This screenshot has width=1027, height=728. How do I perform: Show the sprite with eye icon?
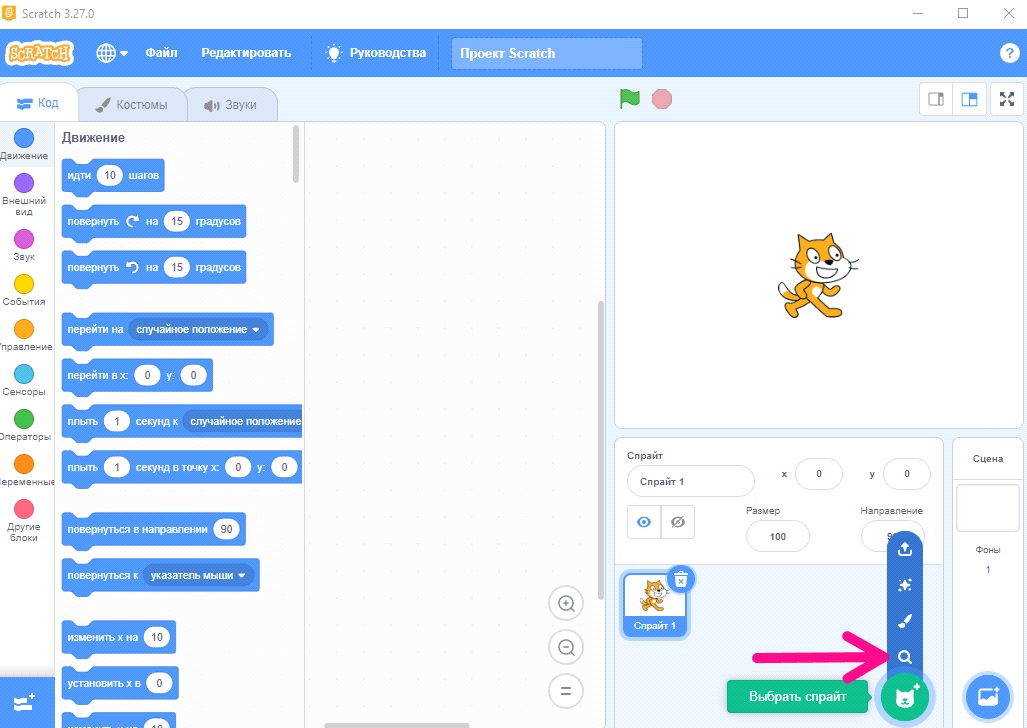(644, 522)
